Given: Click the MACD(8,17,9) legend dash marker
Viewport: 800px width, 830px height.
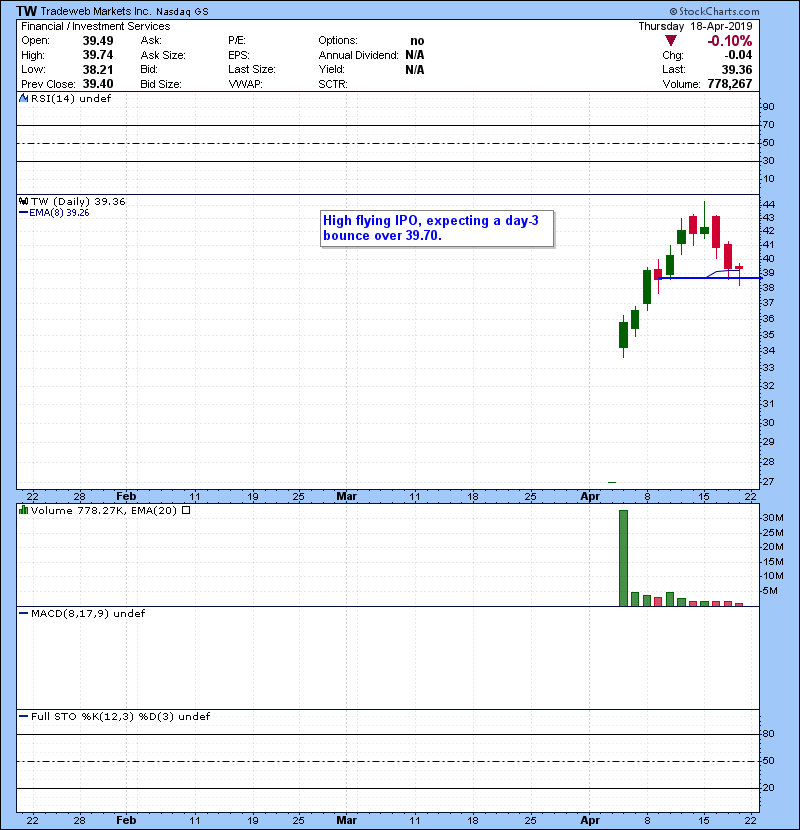Looking at the screenshot, I should pyautogui.click(x=23, y=614).
